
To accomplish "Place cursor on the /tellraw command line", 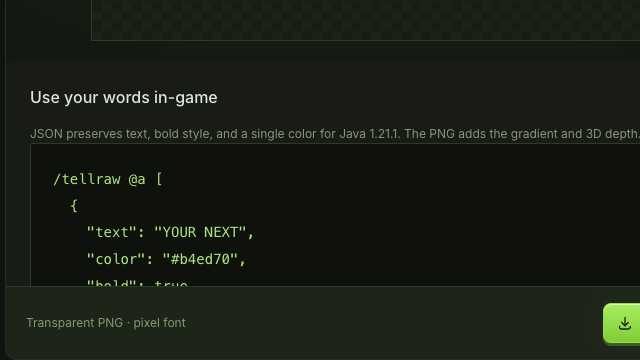I will pos(108,179).
